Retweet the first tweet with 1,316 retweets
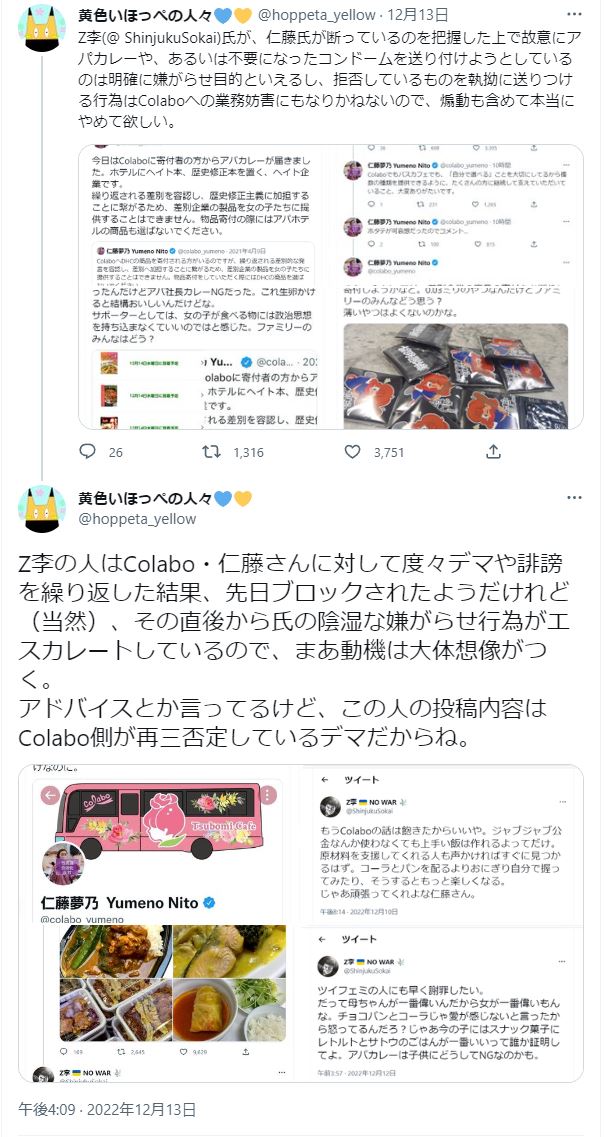 [211, 452]
